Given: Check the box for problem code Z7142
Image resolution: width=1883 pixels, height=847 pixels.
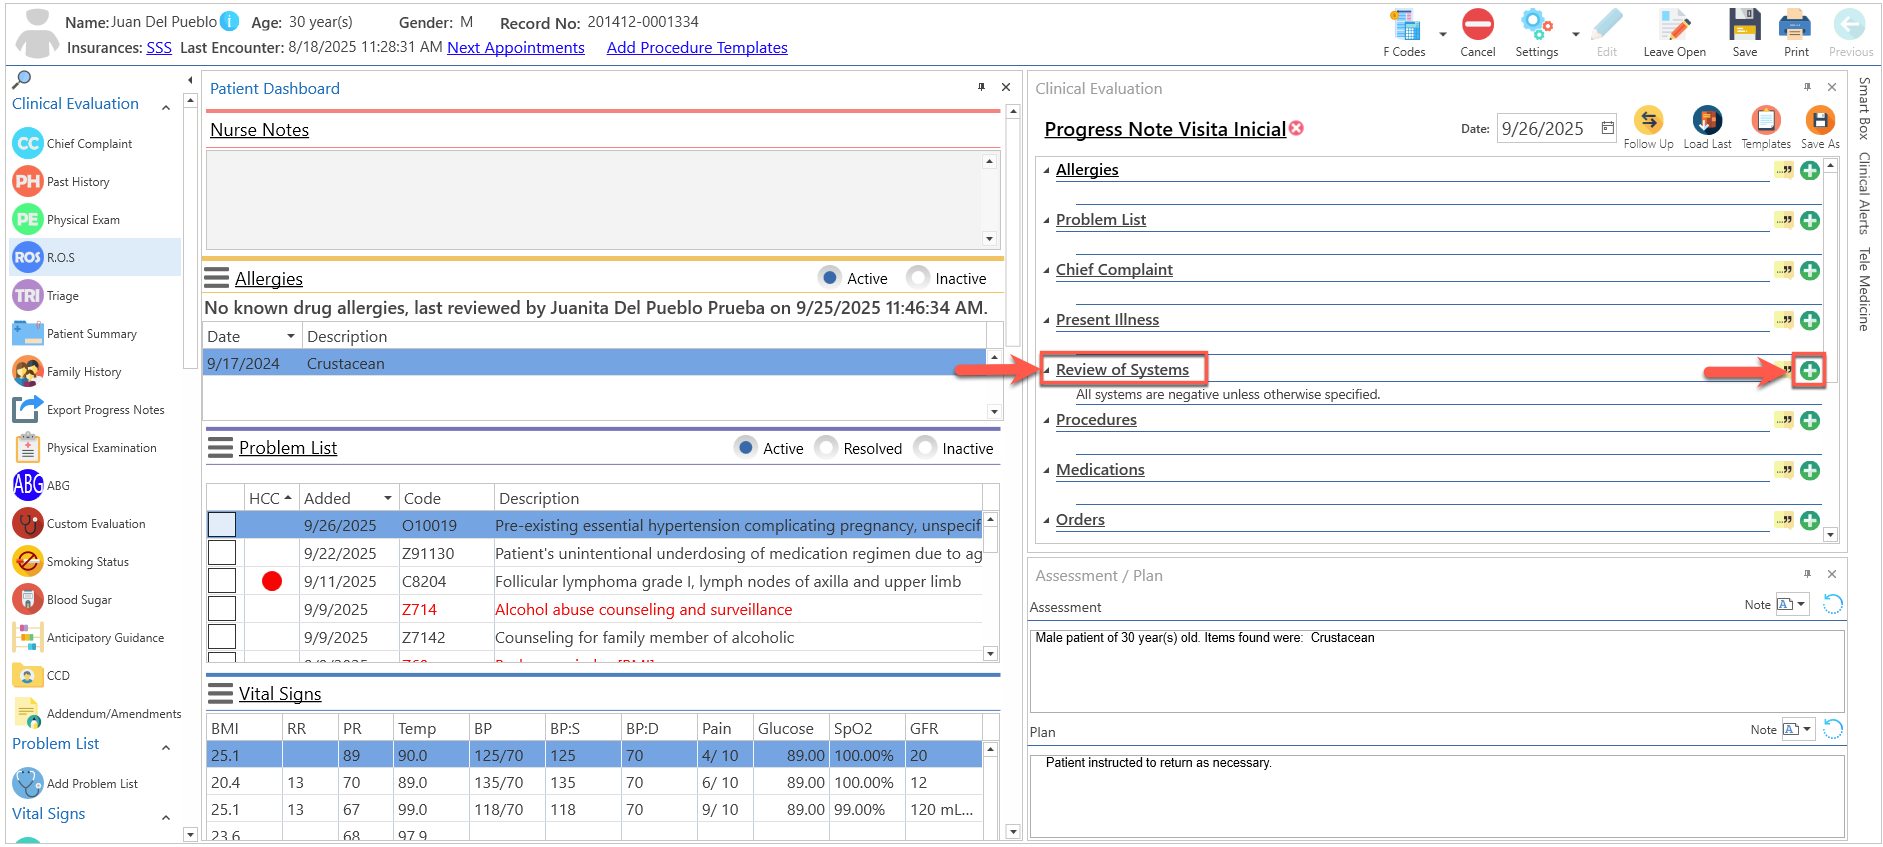Looking at the screenshot, I should [x=222, y=637].
